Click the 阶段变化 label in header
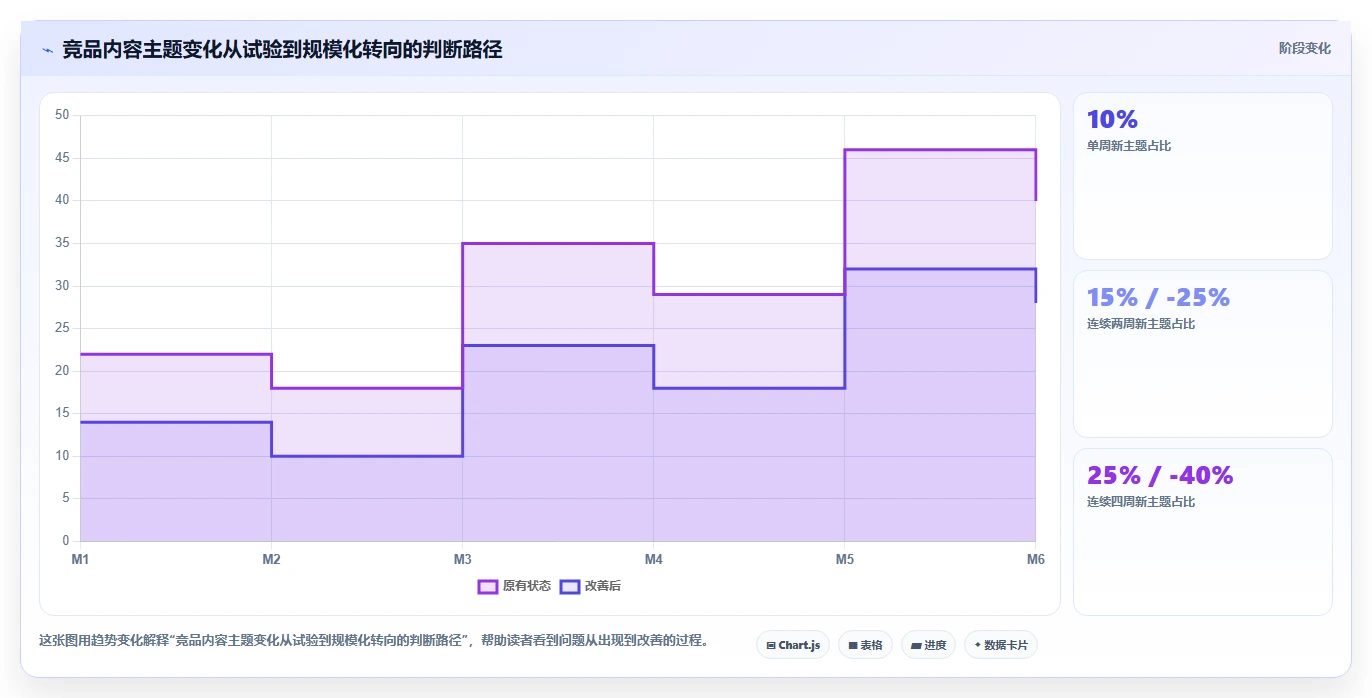The image size is (1372, 698). (x=1304, y=48)
